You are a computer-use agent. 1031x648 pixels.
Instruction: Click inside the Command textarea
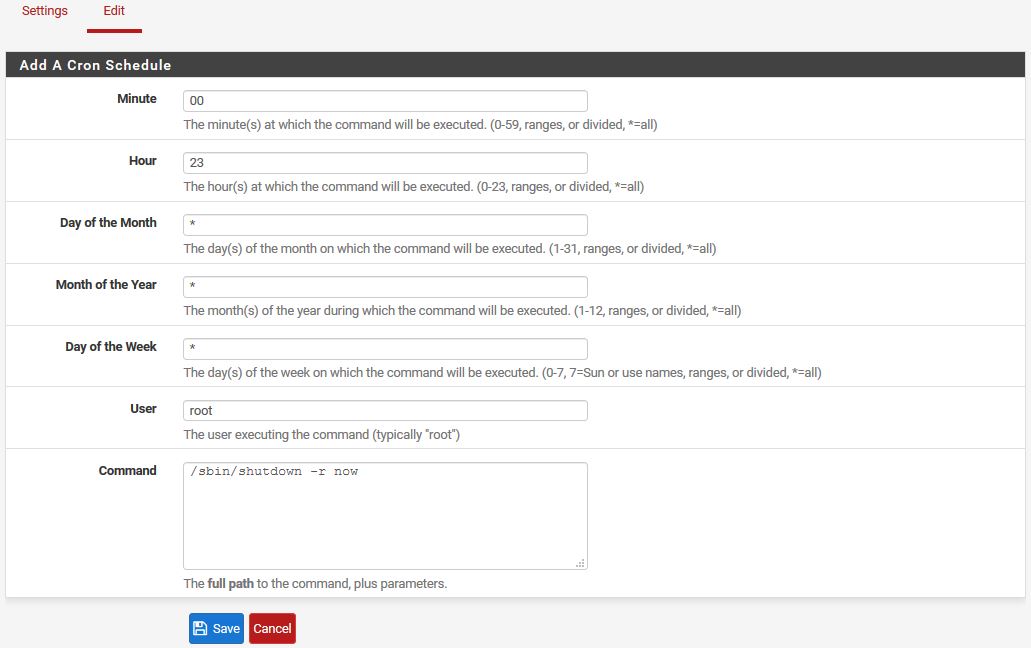(385, 516)
